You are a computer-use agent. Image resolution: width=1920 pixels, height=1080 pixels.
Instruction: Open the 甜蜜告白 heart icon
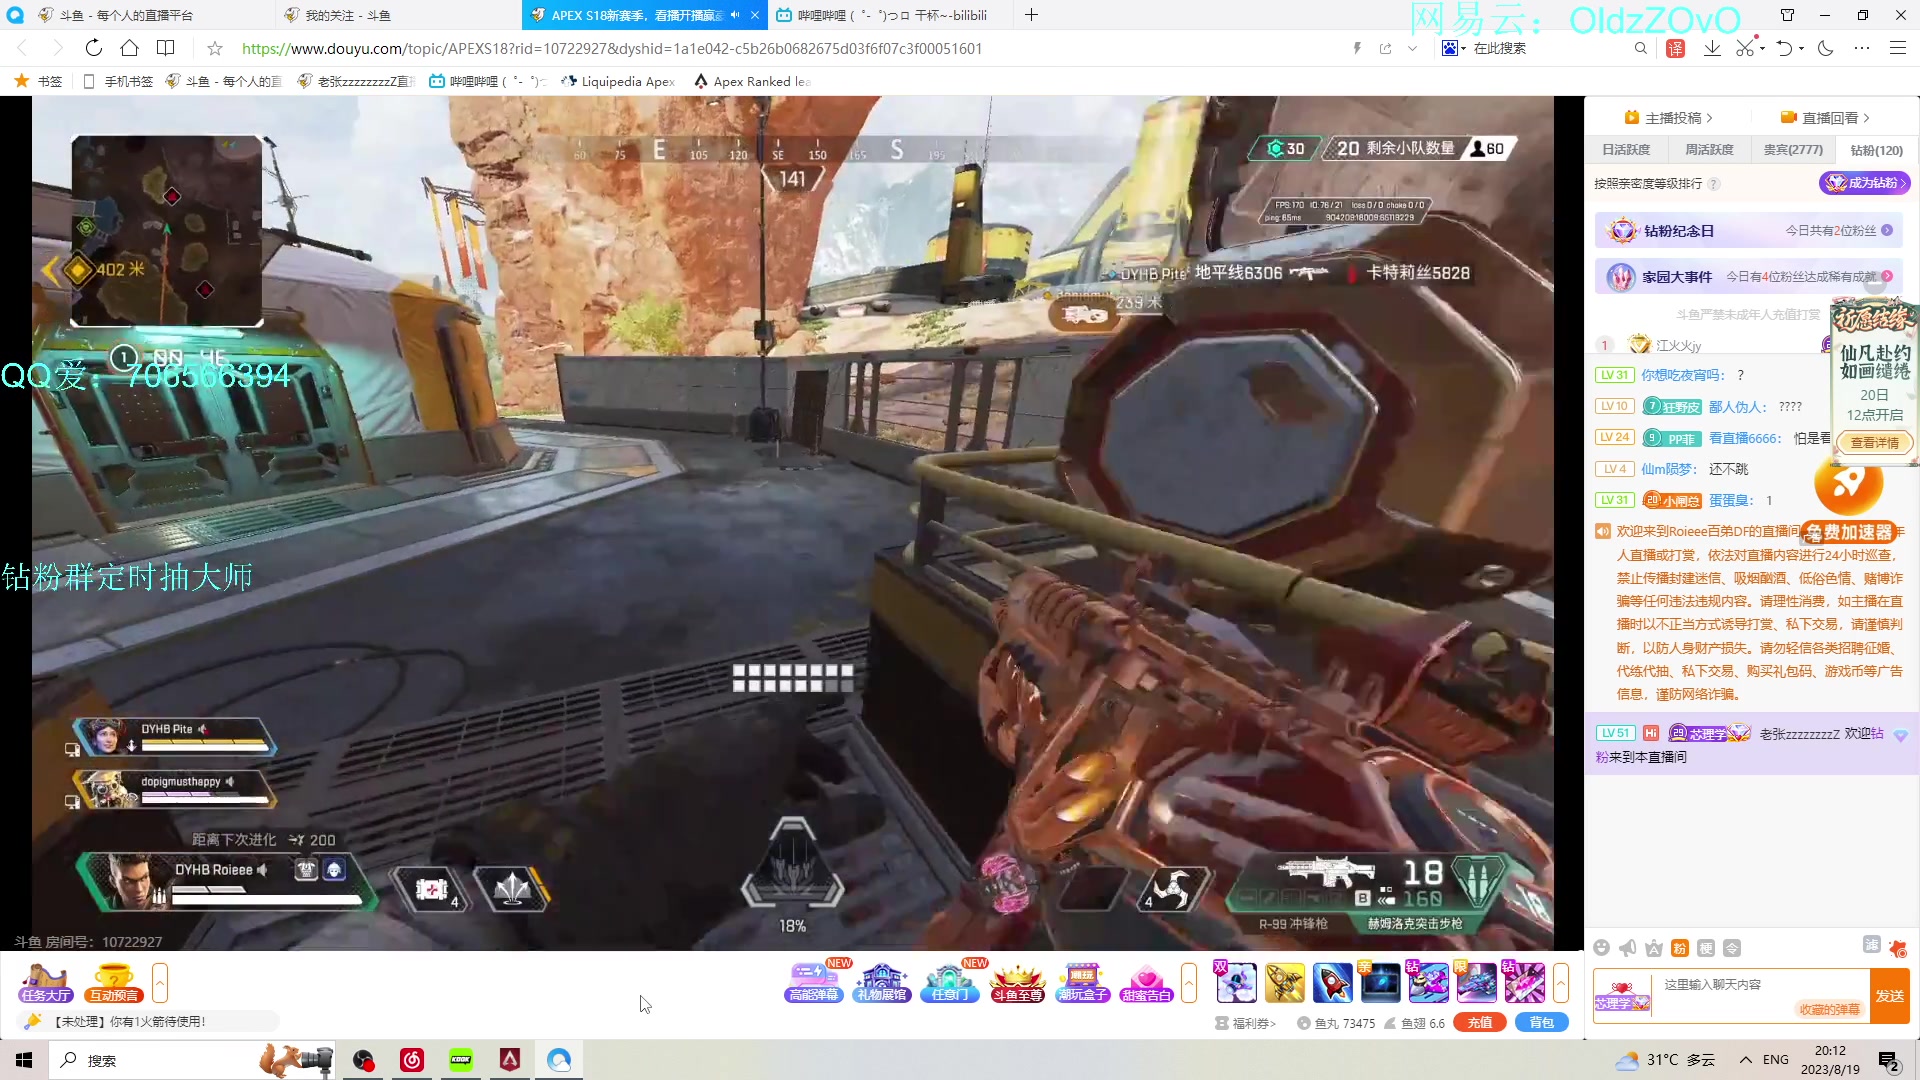point(1146,982)
